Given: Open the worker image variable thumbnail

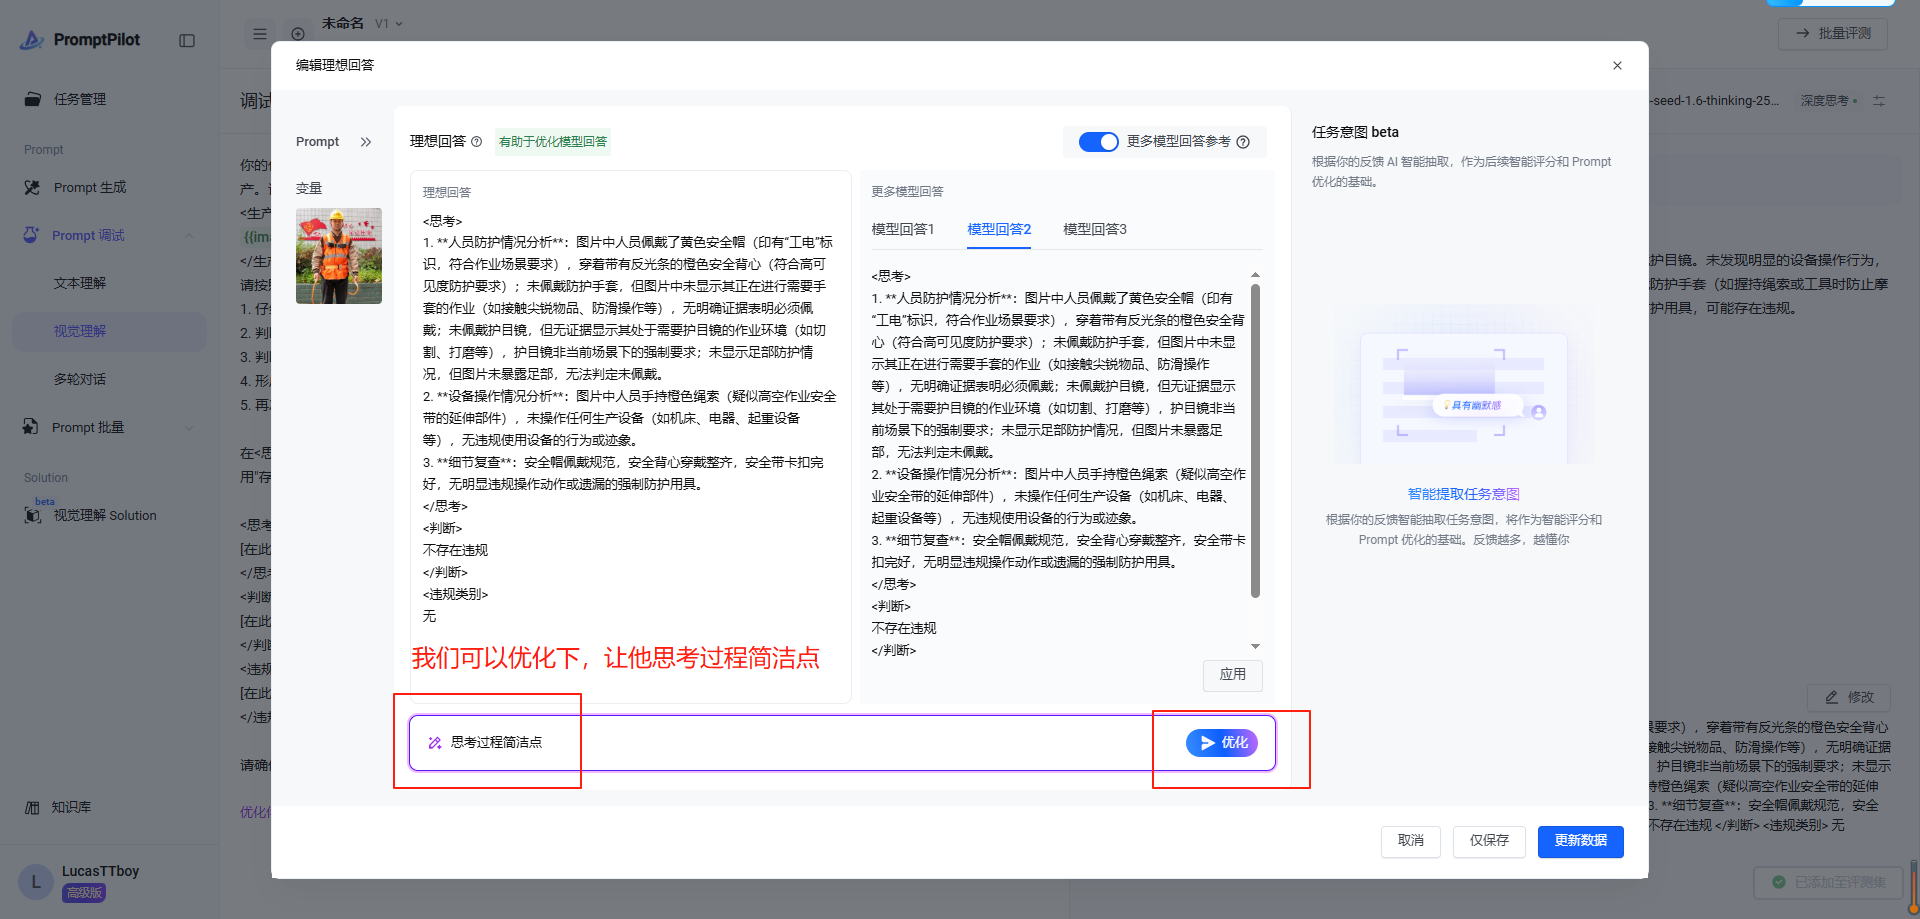Looking at the screenshot, I should 339,256.
